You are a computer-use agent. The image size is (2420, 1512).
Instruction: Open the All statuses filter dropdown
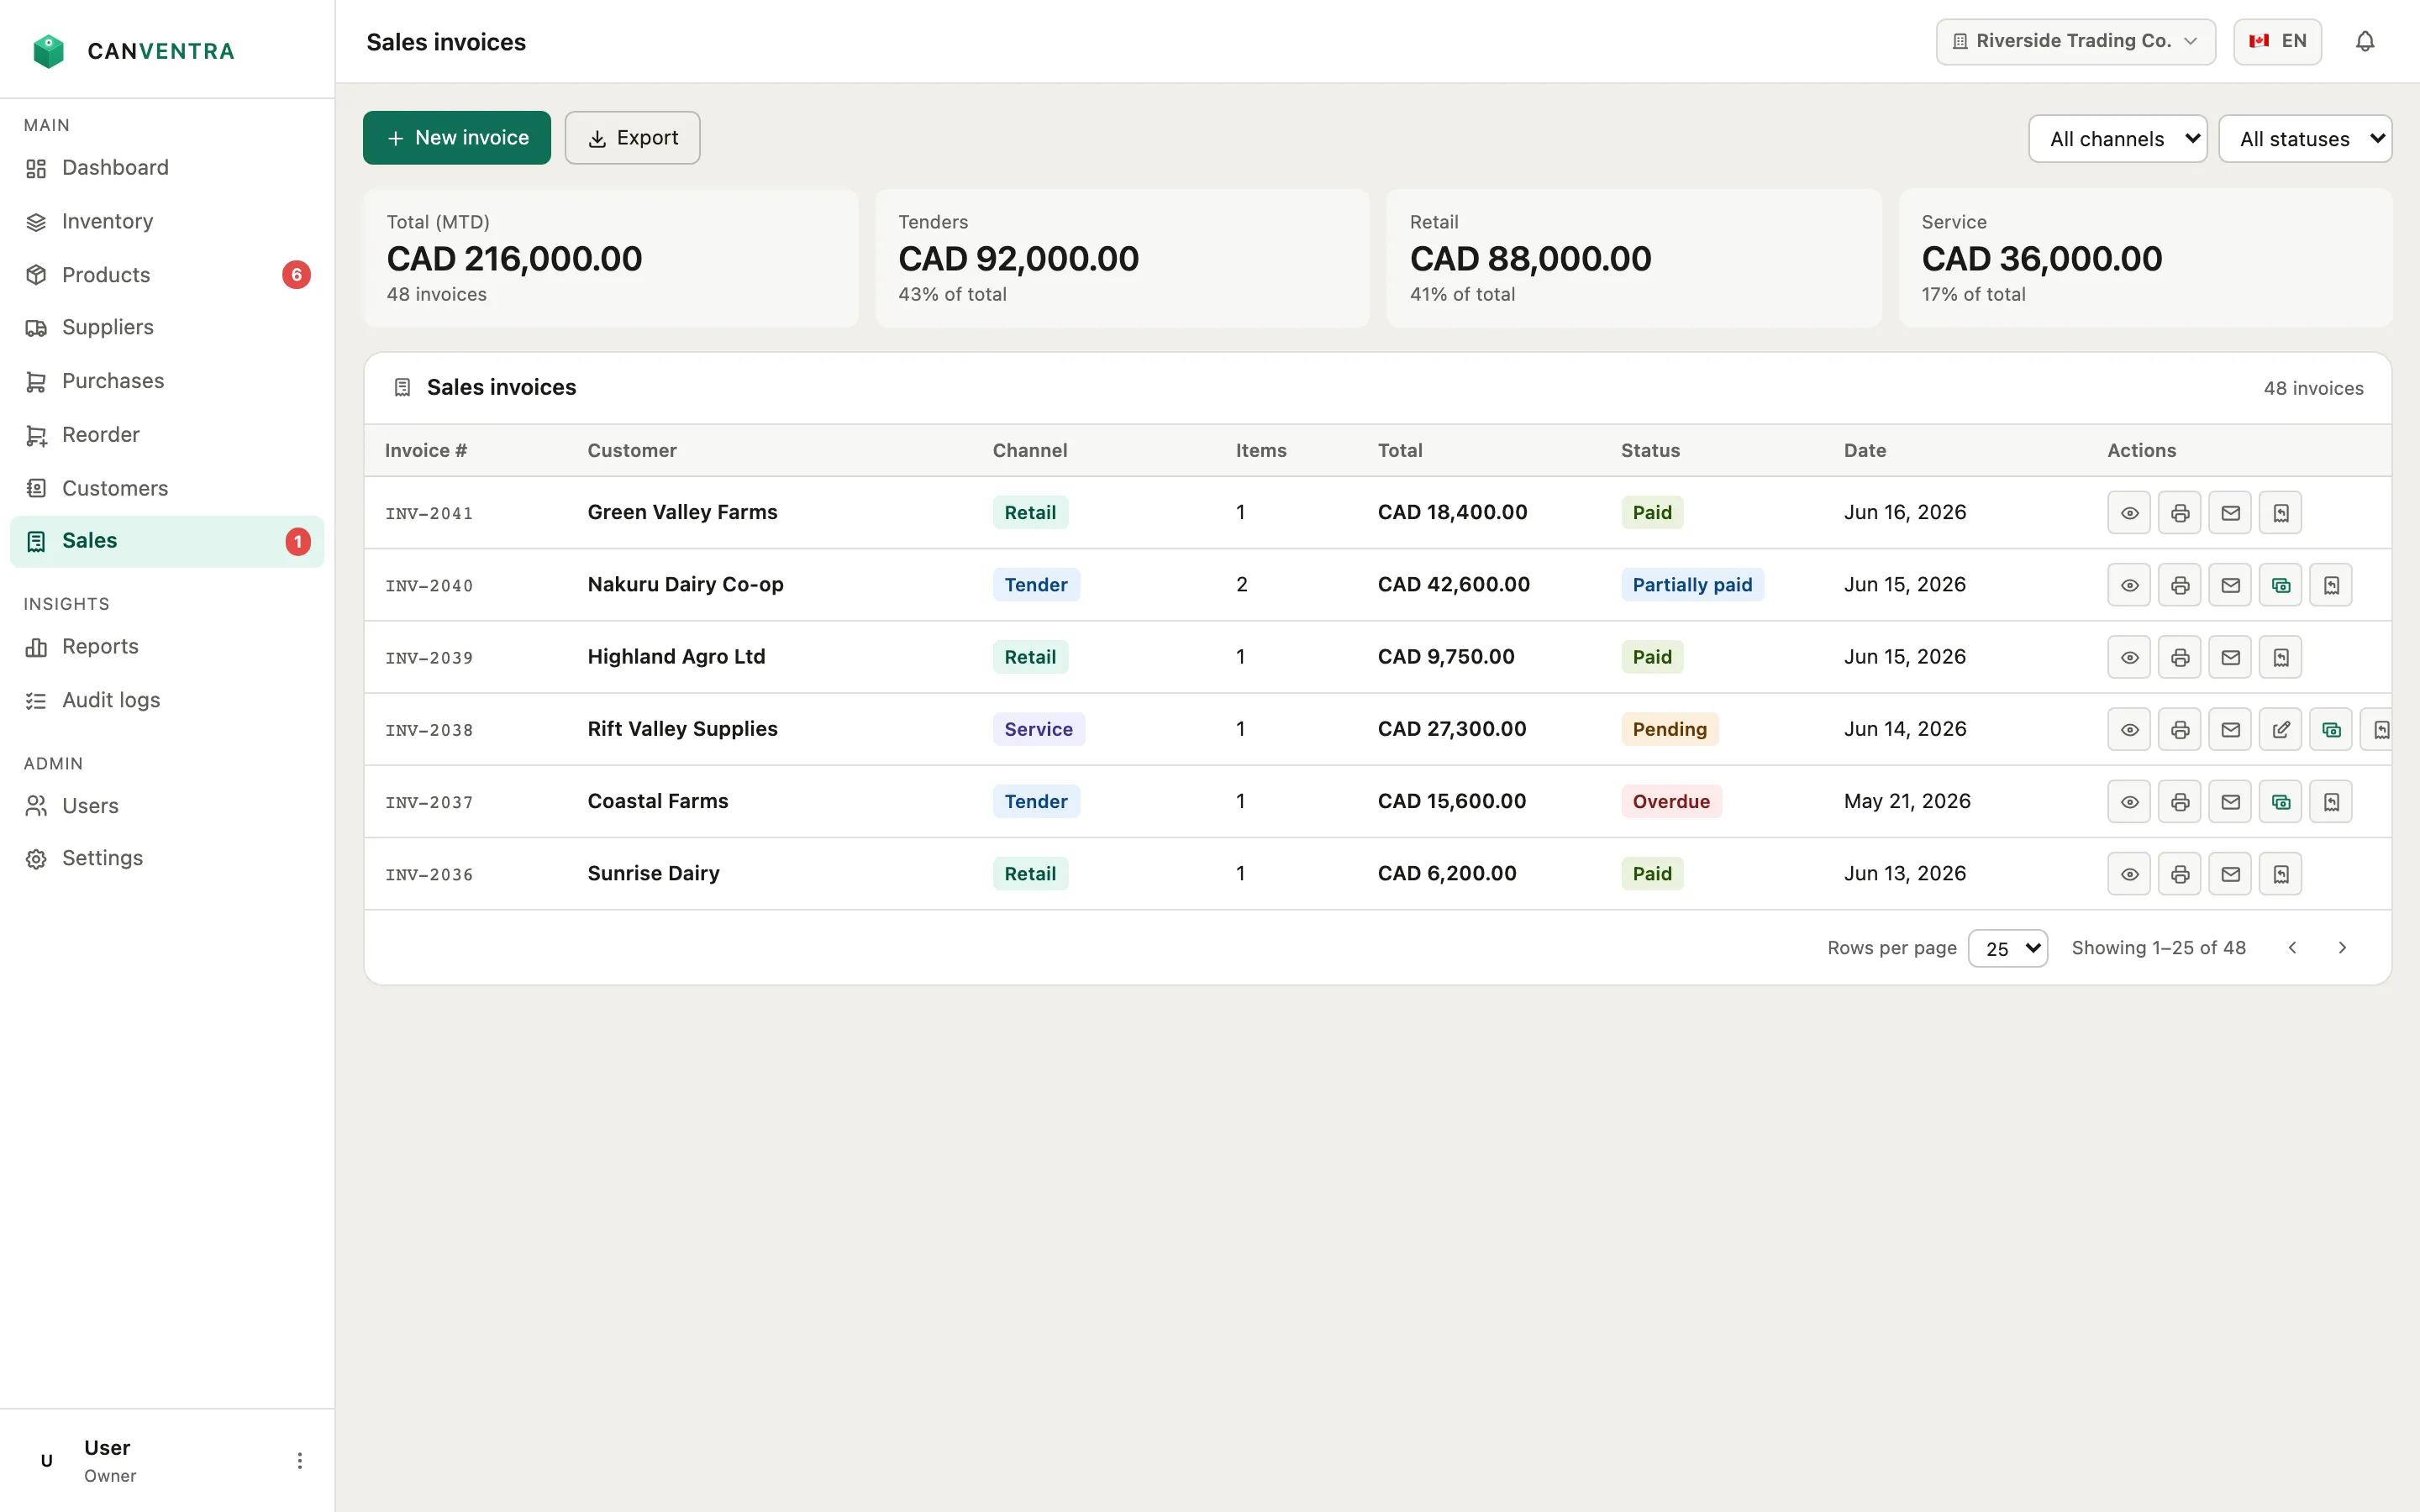(2305, 139)
